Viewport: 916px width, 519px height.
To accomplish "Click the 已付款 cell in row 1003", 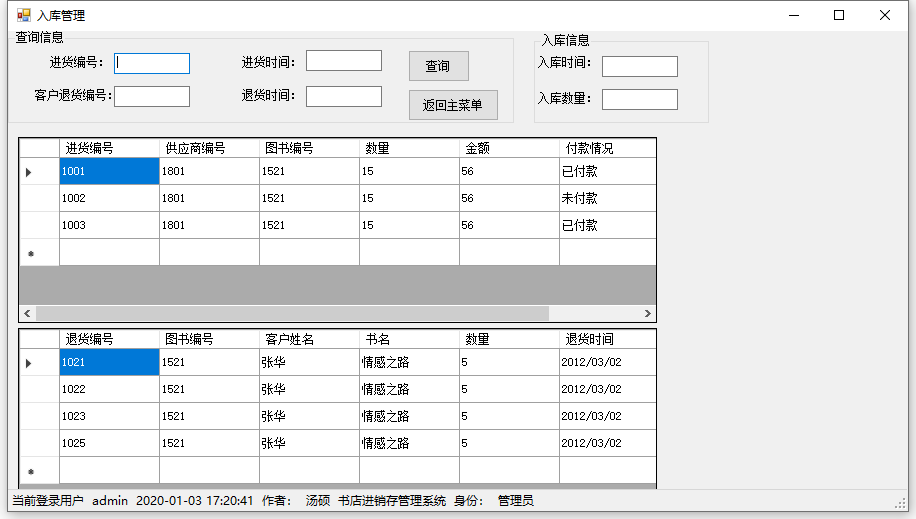I will point(608,225).
